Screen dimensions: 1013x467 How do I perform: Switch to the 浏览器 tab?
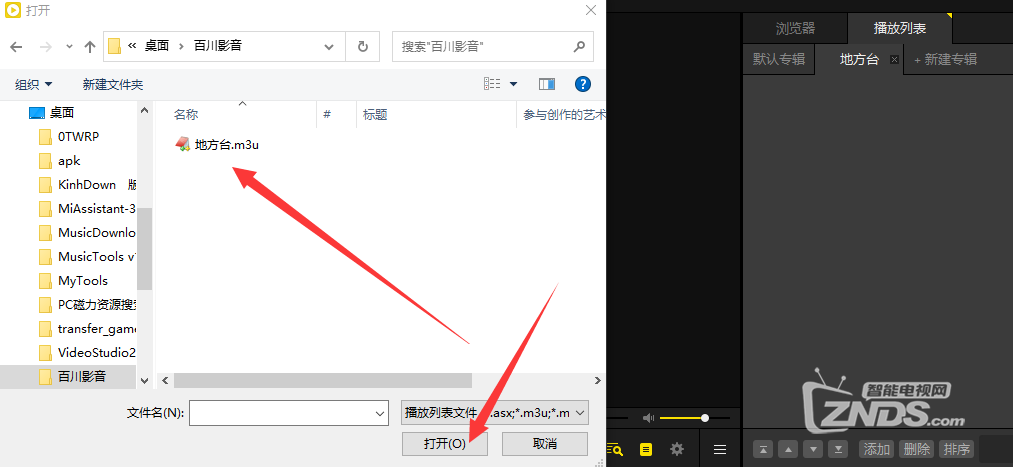click(795, 28)
